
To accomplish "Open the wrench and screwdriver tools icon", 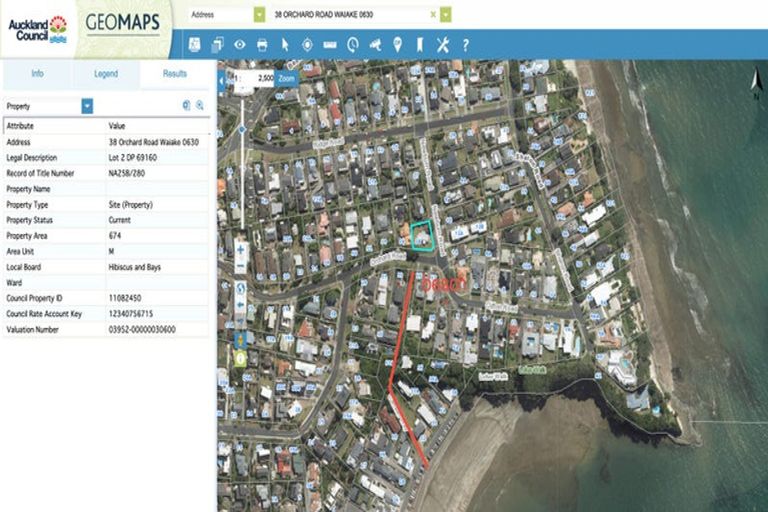I will 442,45.
